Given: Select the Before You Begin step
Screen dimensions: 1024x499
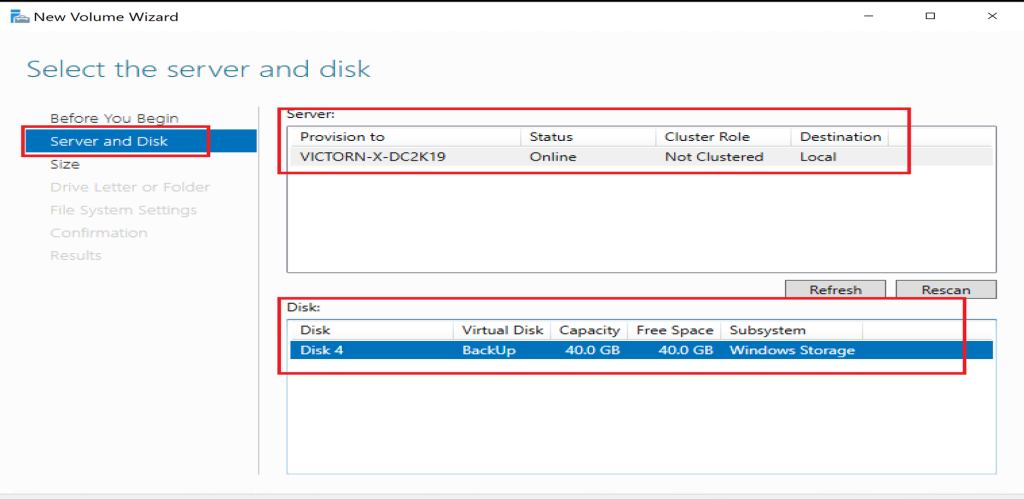Looking at the screenshot, I should click(x=114, y=118).
